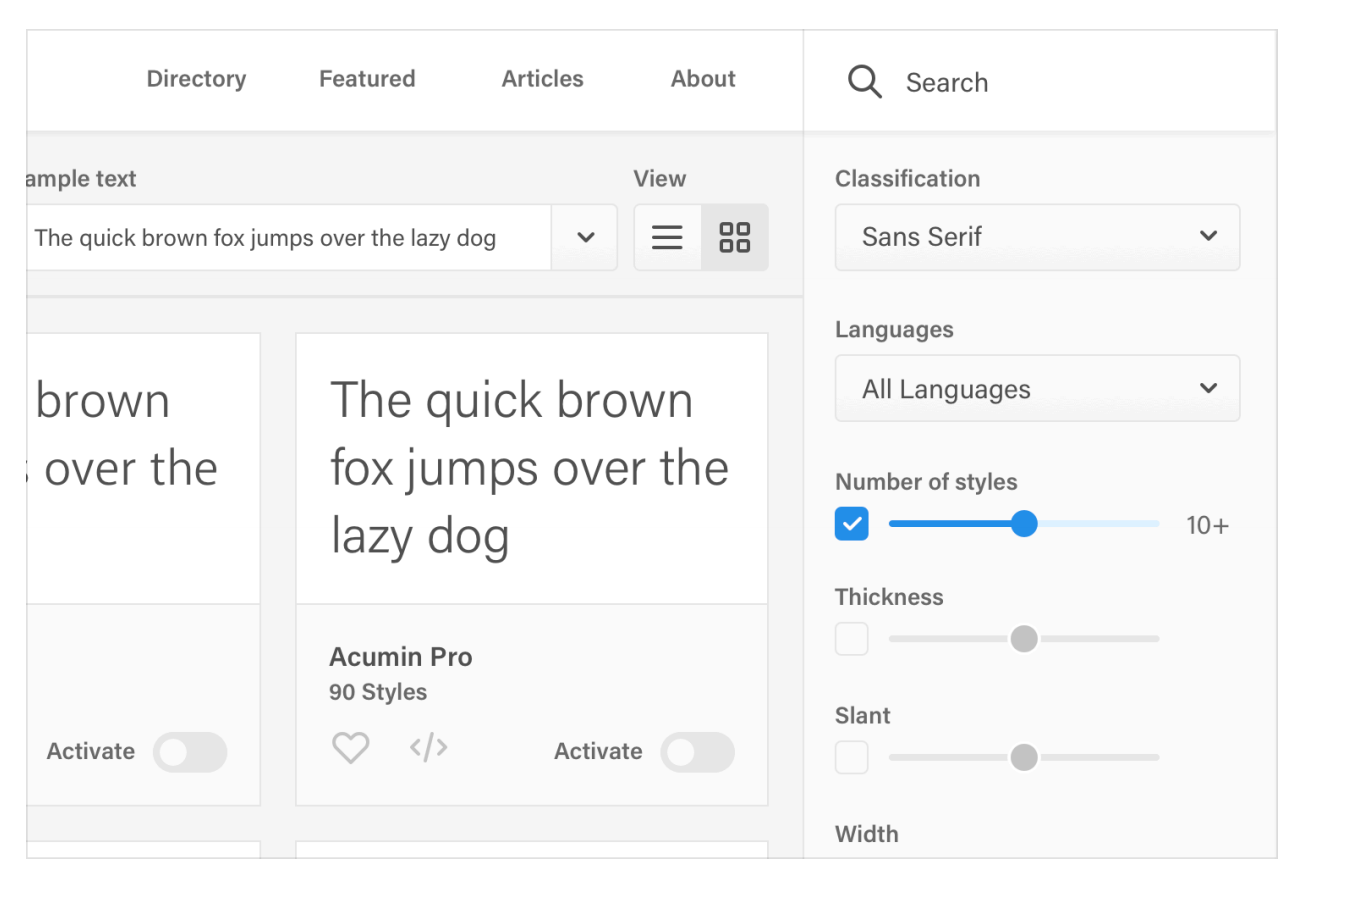1370x922 pixels.
Task: Open the Classification Sans Serif dropdown
Action: pos(1037,237)
